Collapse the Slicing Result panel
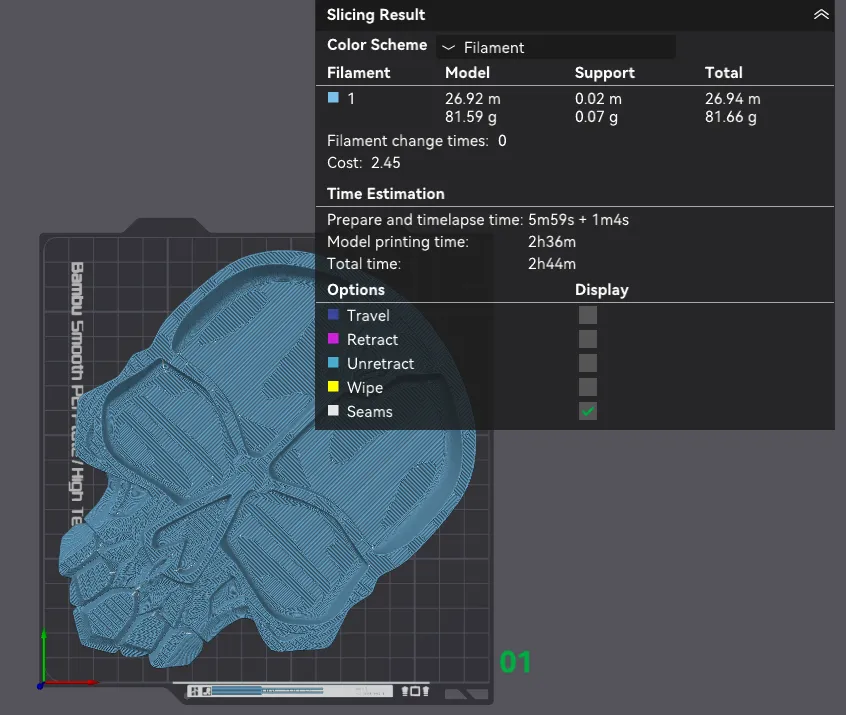846x715 pixels. click(x=821, y=15)
